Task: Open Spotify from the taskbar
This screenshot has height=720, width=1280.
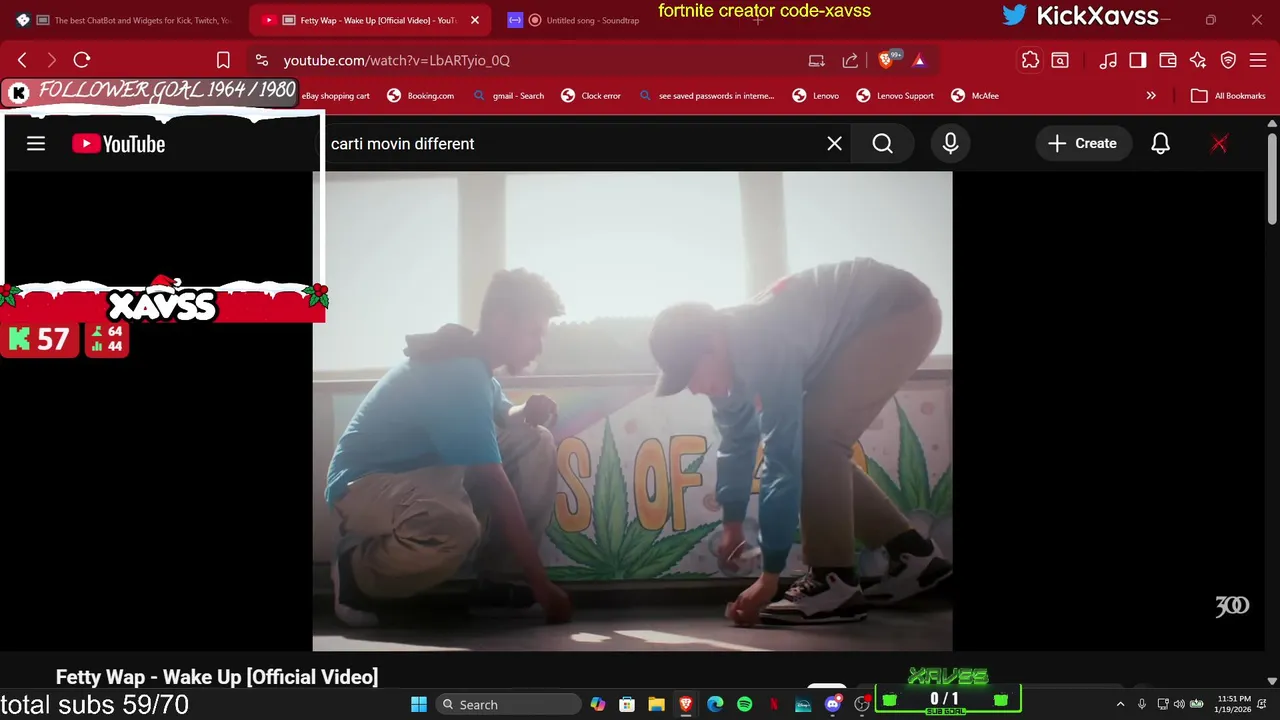Action: (x=744, y=704)
